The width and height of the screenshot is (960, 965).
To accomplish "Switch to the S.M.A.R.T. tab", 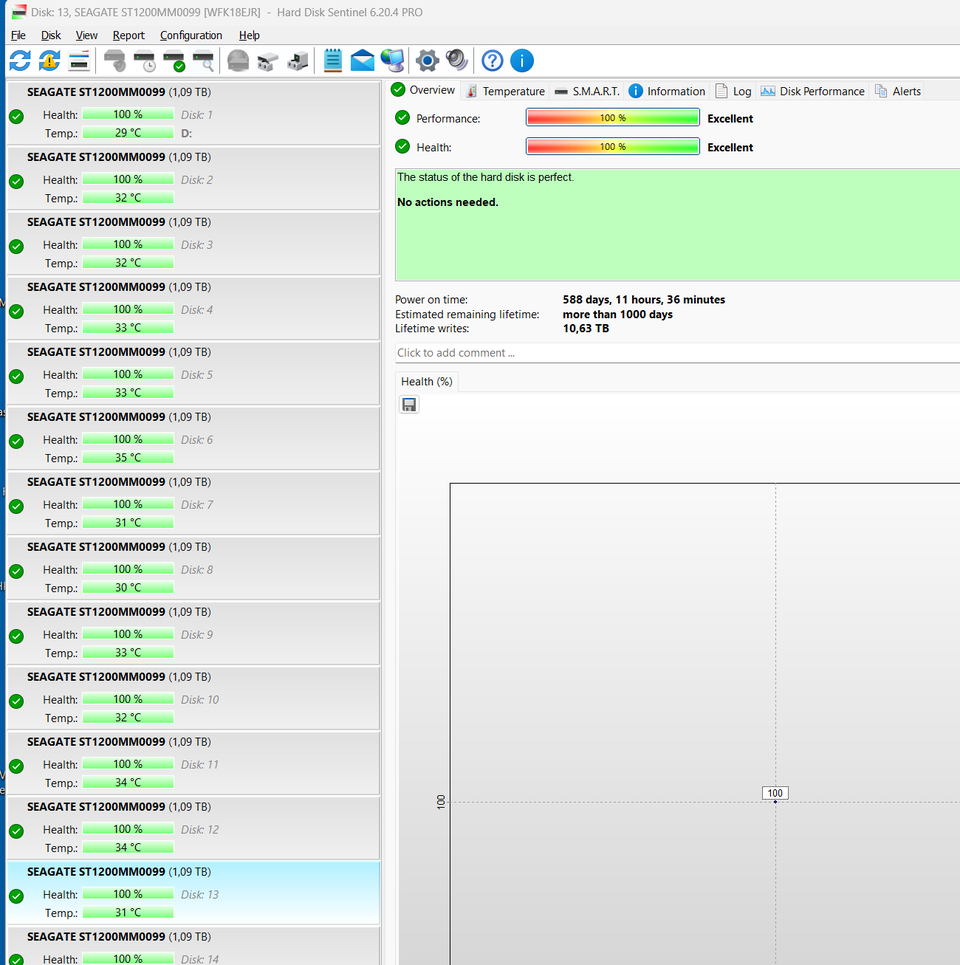I will 586,91.
